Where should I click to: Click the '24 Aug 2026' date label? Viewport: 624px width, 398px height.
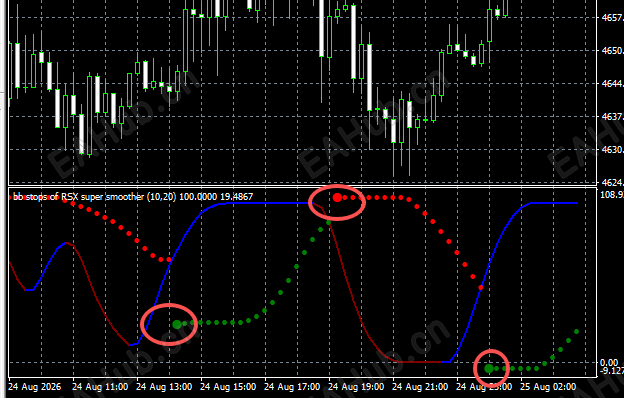pyautogui.click(x=35, y=387)
